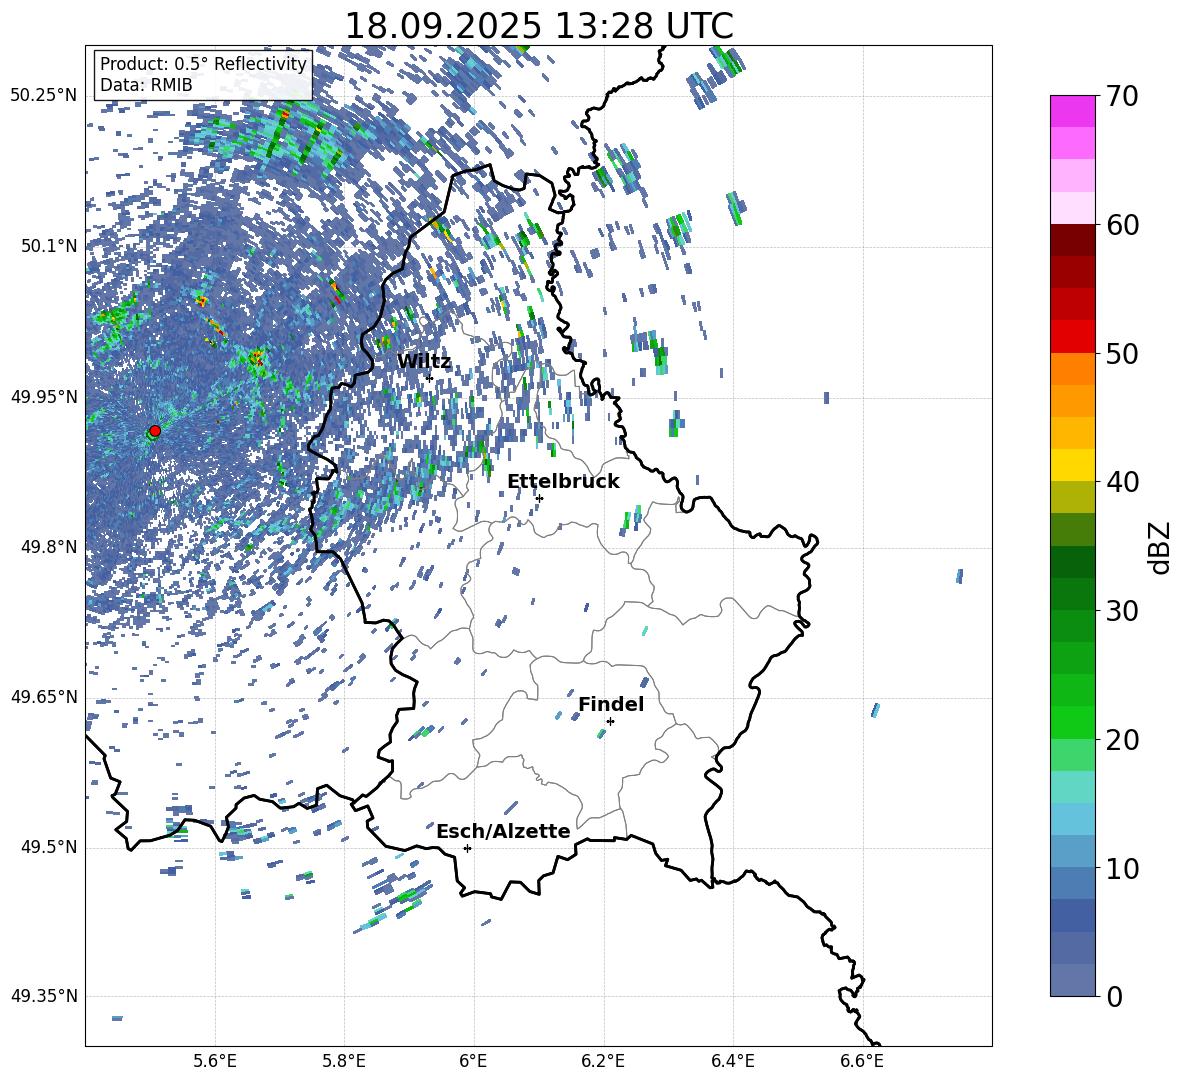Viewport: 1184px width, 1081px height.
Task: Click the 49.5°N latitude label
Action: [x=49, y=847]
